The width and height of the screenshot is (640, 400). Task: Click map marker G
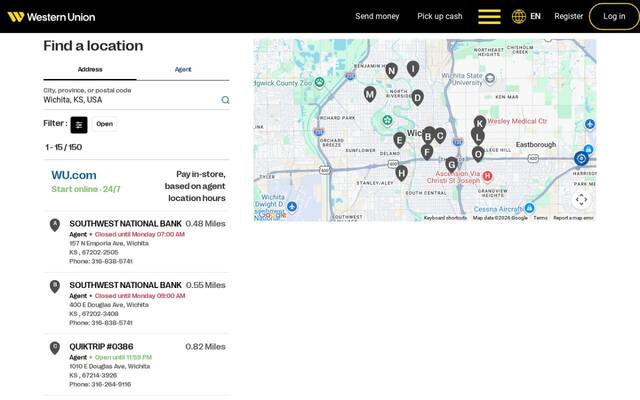point(451,164)
